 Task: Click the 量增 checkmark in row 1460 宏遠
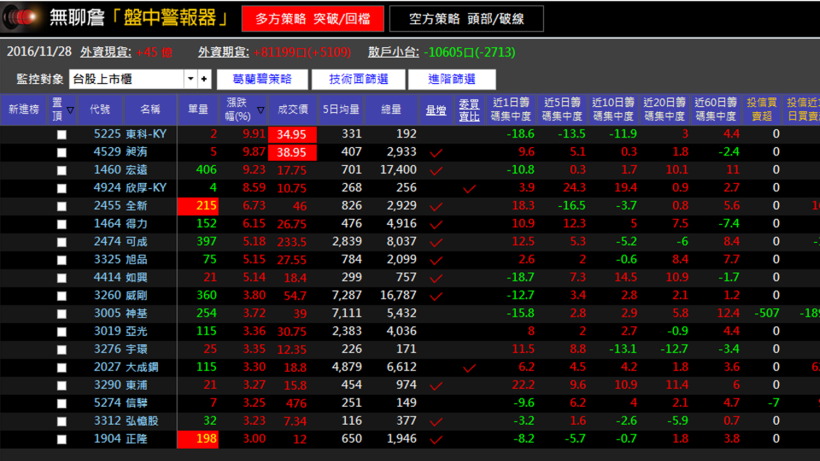click(436, 171)
